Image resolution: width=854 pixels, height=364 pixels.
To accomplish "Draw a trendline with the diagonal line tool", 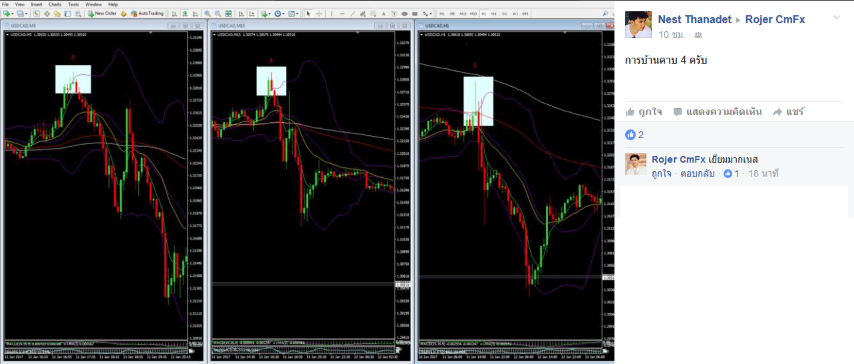I will (352, 14).
